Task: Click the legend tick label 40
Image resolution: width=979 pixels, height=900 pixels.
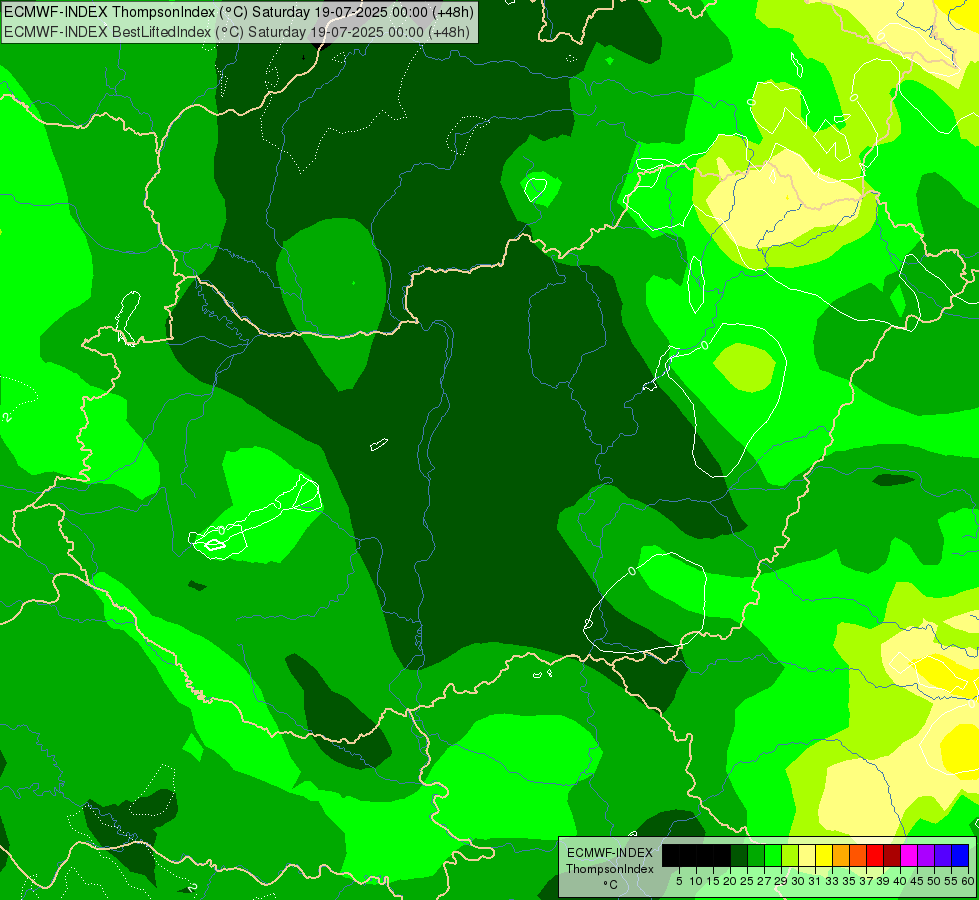Action: click(x=900, y=881)
